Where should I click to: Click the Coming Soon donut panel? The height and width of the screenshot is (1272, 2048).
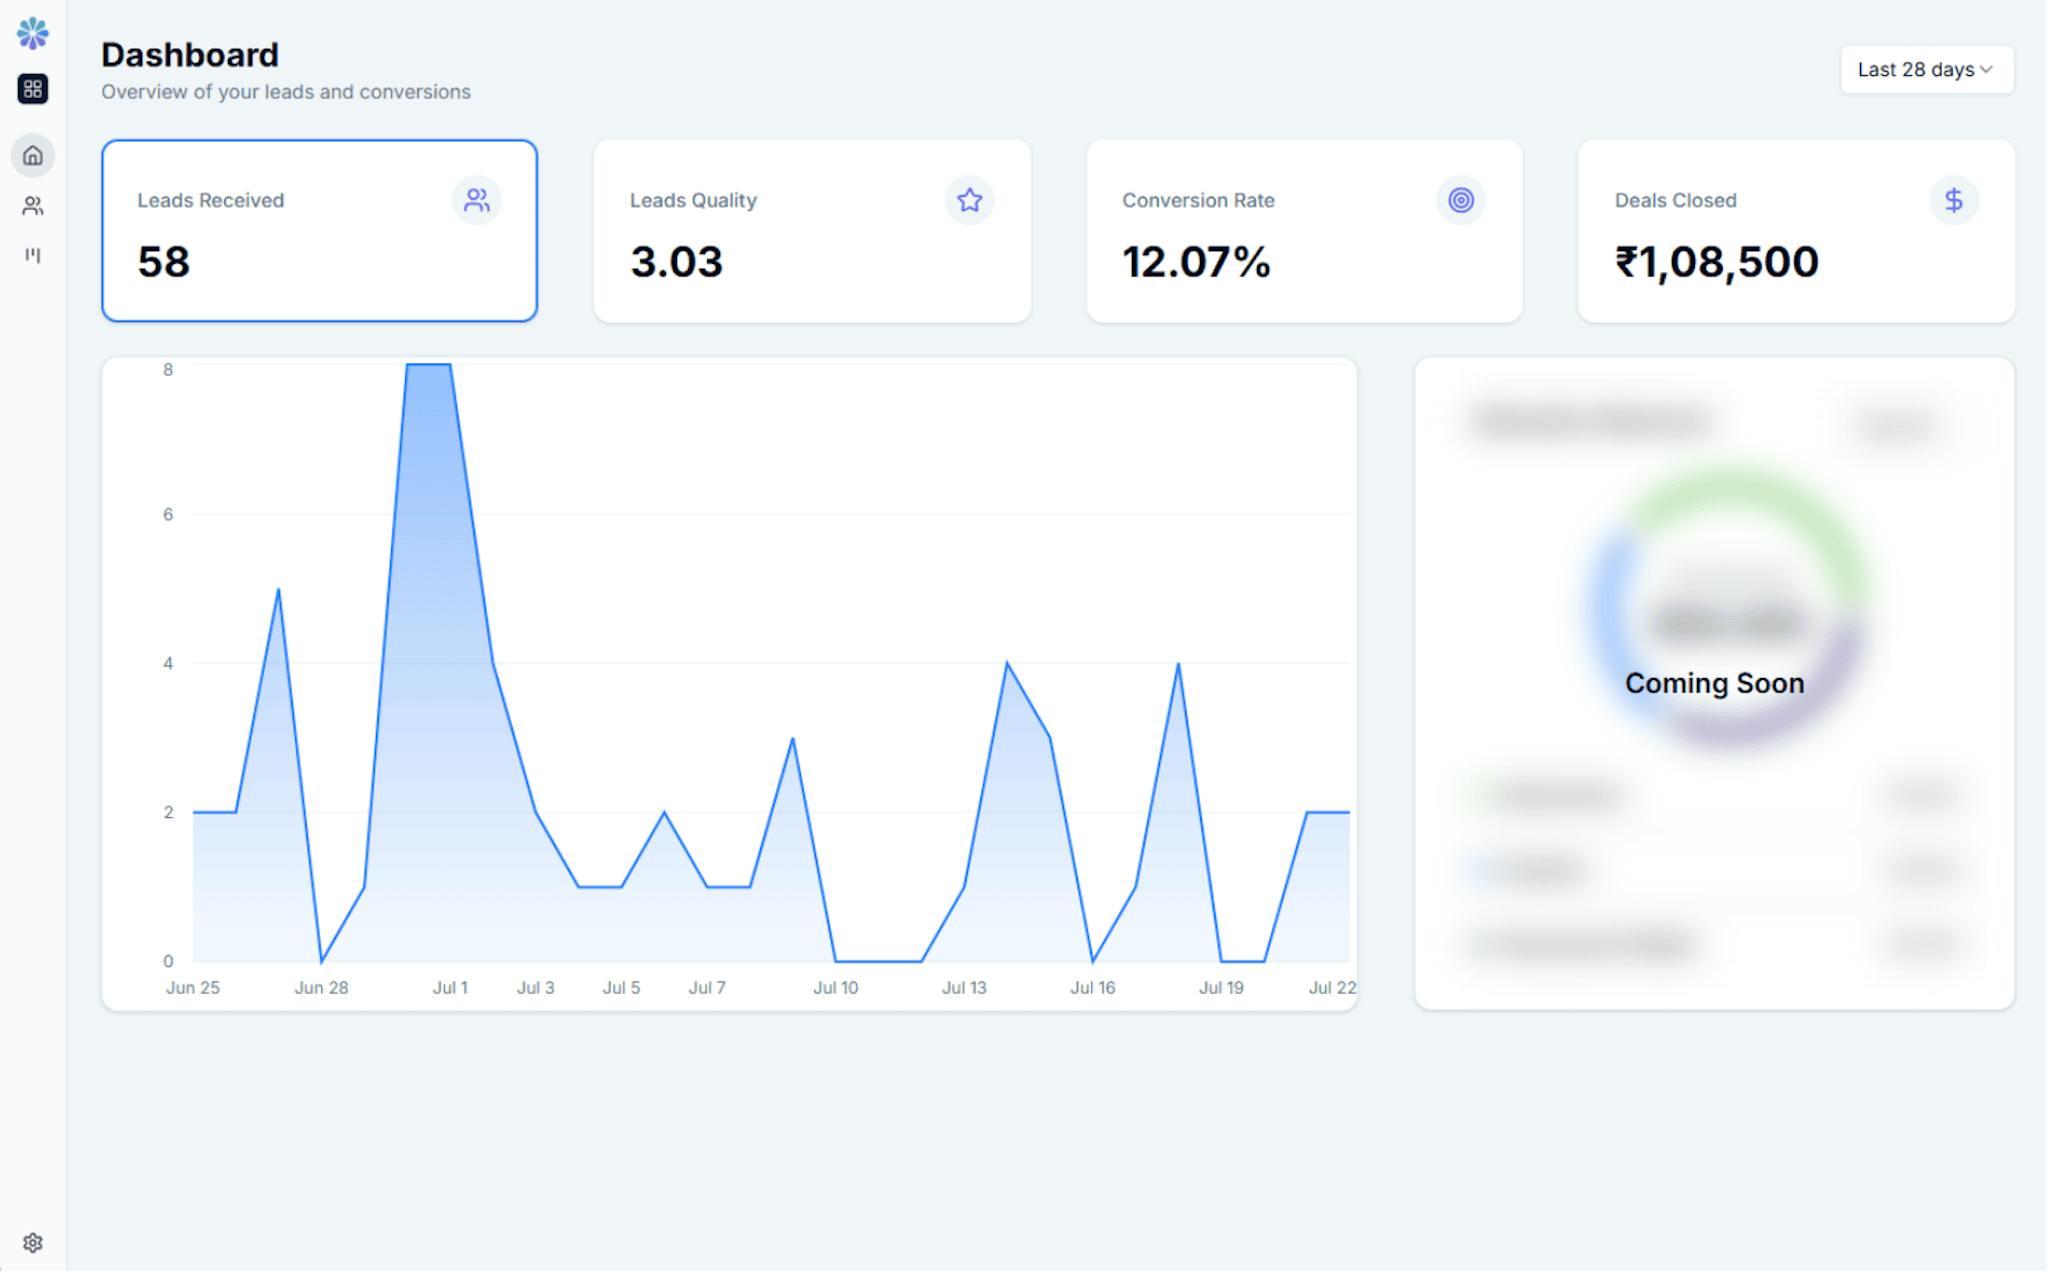tap(1714, 683)
